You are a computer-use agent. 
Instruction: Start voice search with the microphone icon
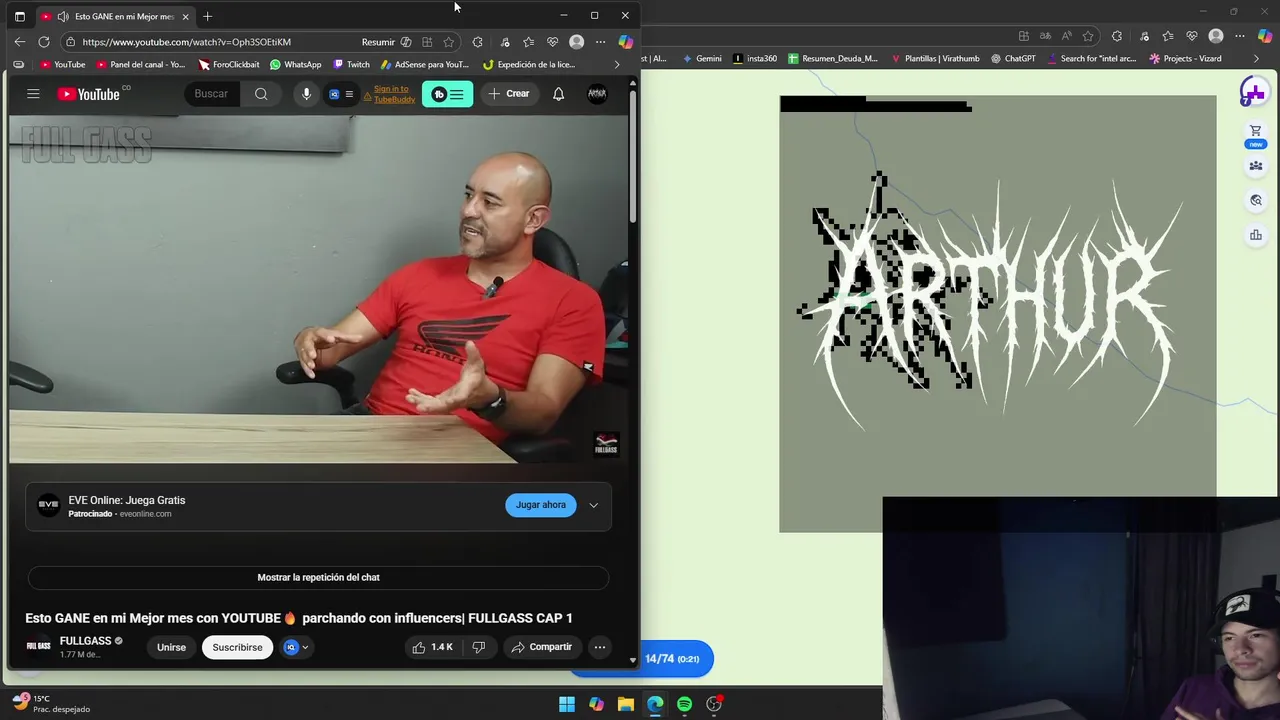click(x=306, y=94)
